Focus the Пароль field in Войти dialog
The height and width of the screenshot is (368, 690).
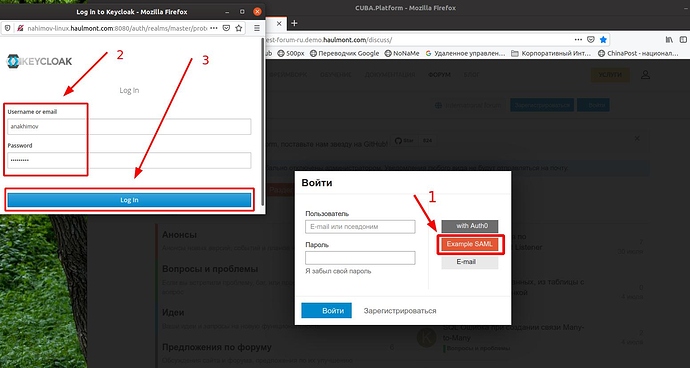point(360,258)
